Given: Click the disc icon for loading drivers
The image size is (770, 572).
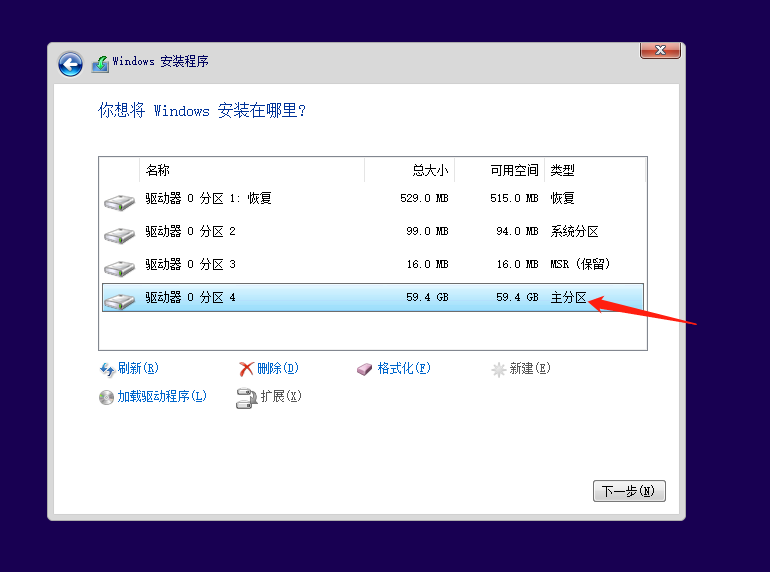Looking at the screenshot, I should [106, 397].
